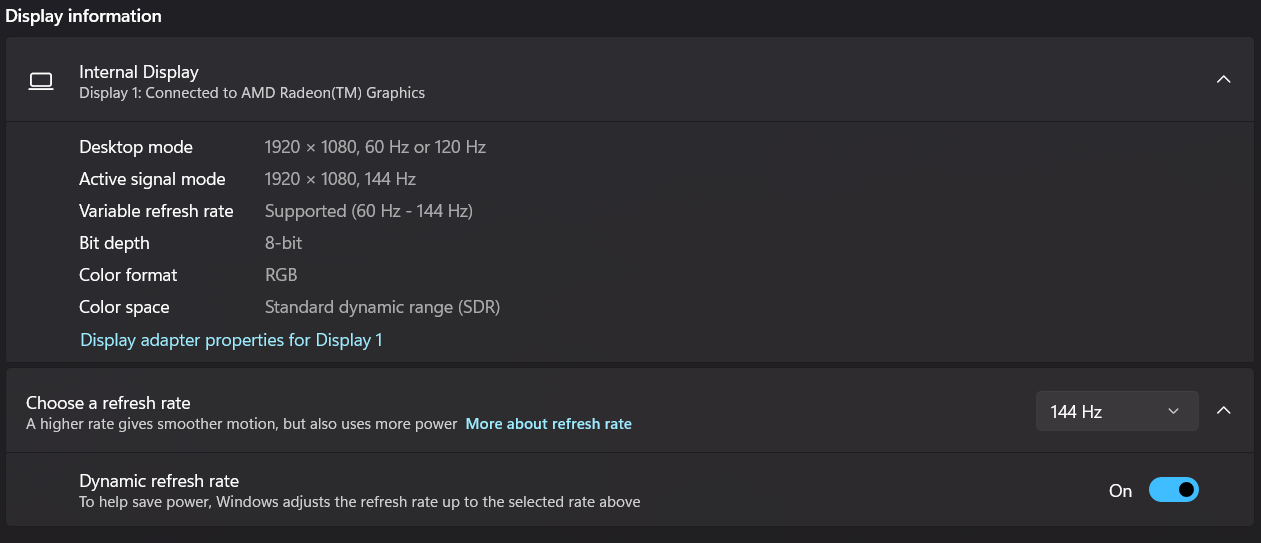
Task: Click the Standard dynamic range (SDR) value
Action: [x=382, y=307]
